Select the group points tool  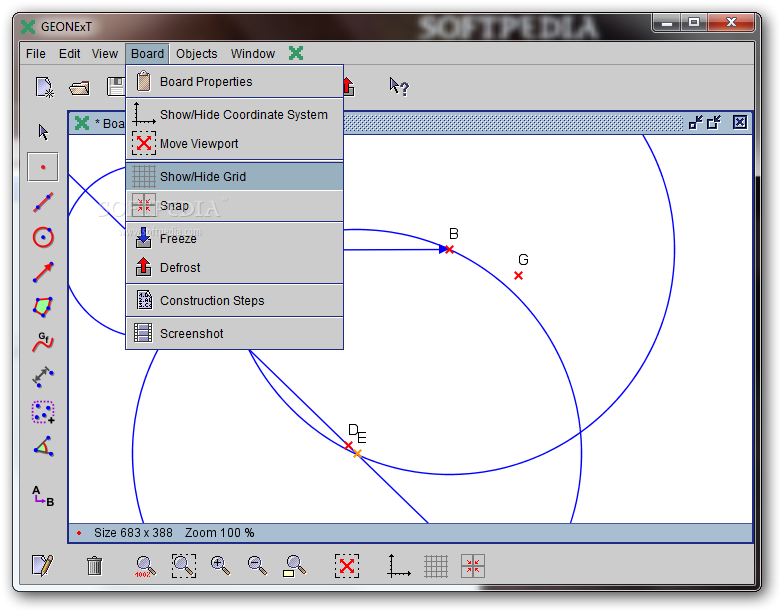point(43,412)
